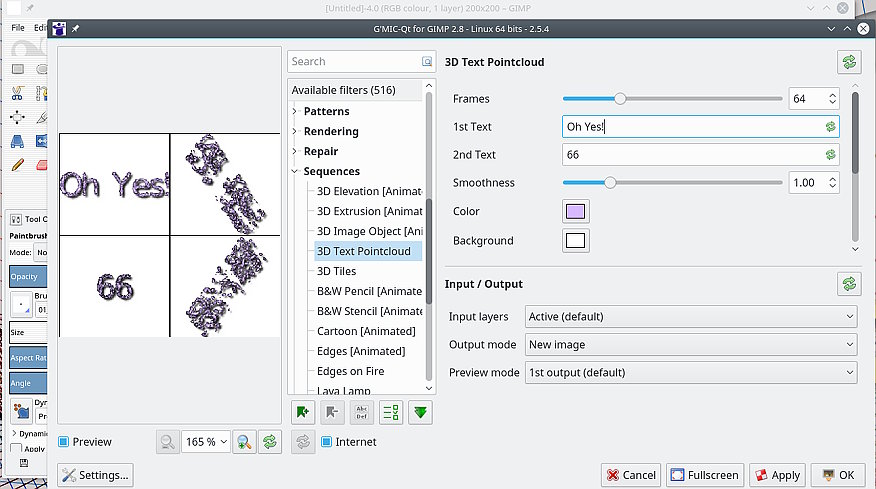
Task: Select Rectangle Select tool in GIMP toolbox
Action: (x=17, y=69)
